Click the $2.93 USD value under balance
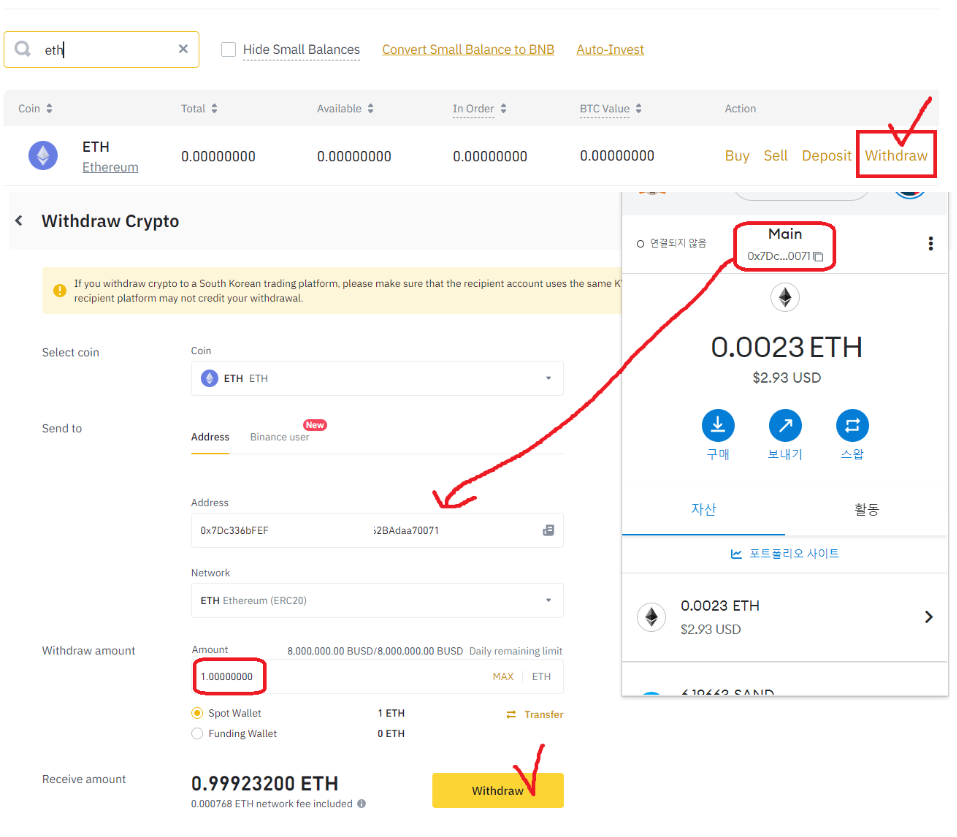The image size is (957, 837). (x=787, y=378)
